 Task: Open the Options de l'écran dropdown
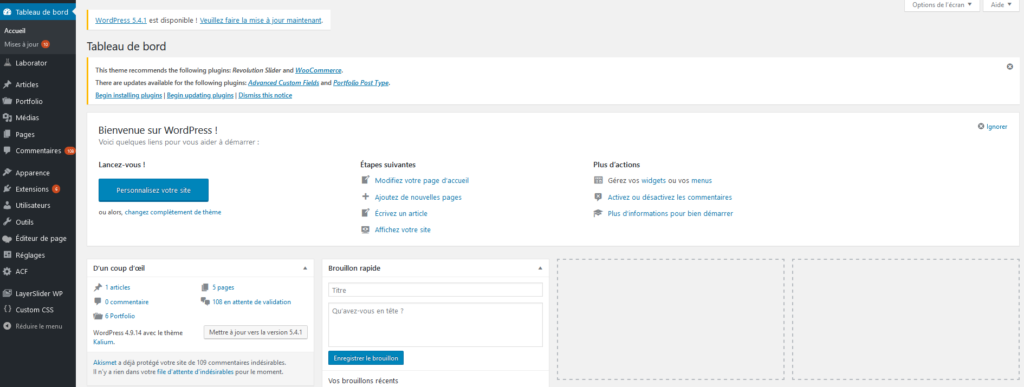[942, 5]
